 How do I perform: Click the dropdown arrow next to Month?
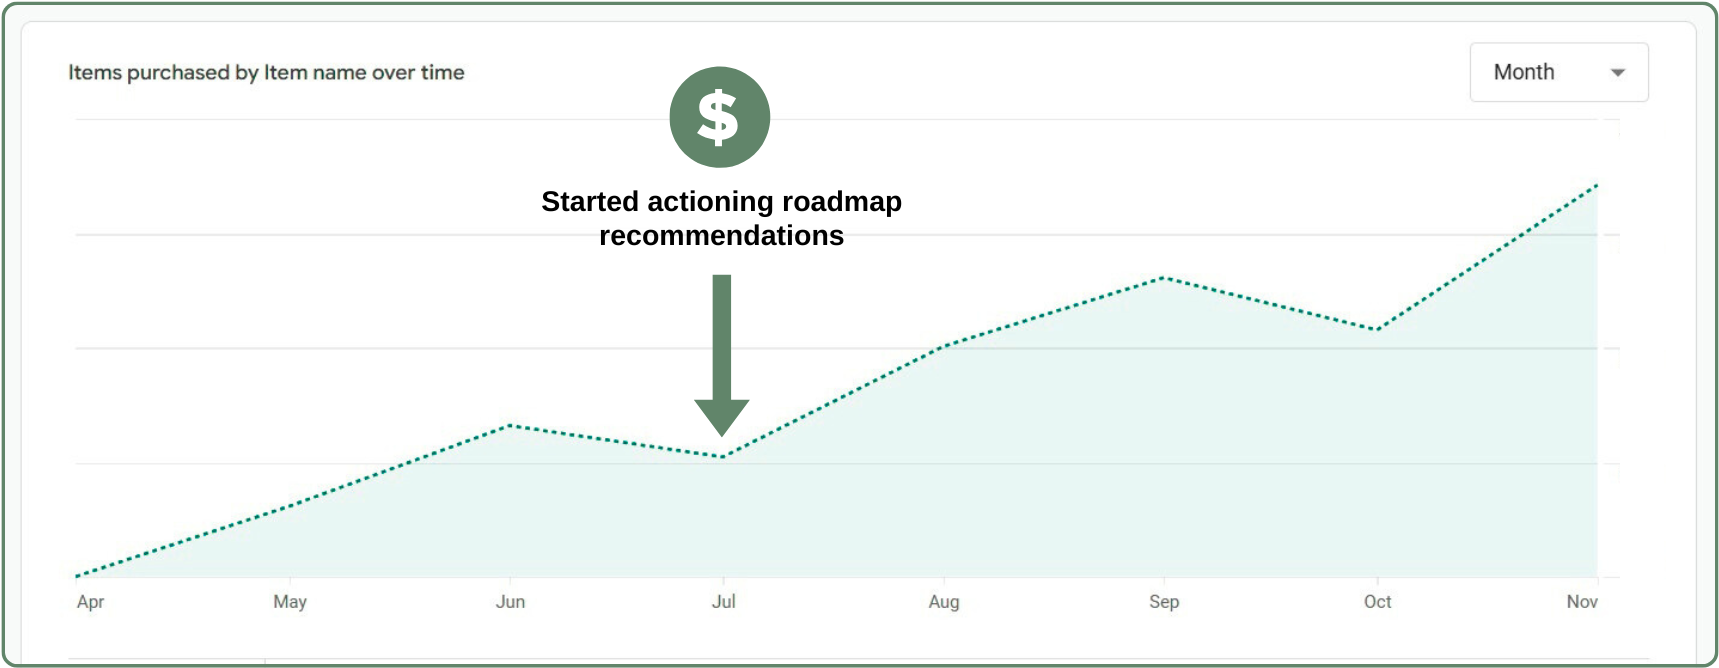1620,72
